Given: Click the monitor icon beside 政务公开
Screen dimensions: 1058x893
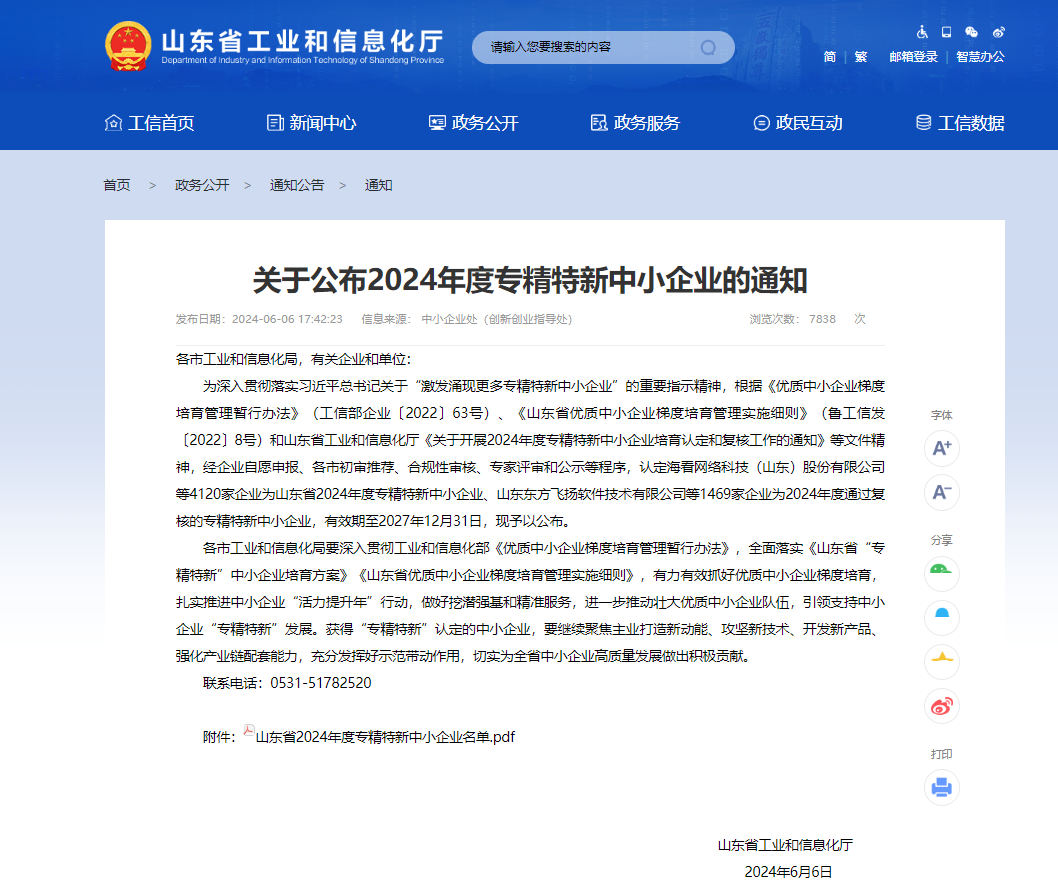Looking at the screenshot, I should coord(437,123).
